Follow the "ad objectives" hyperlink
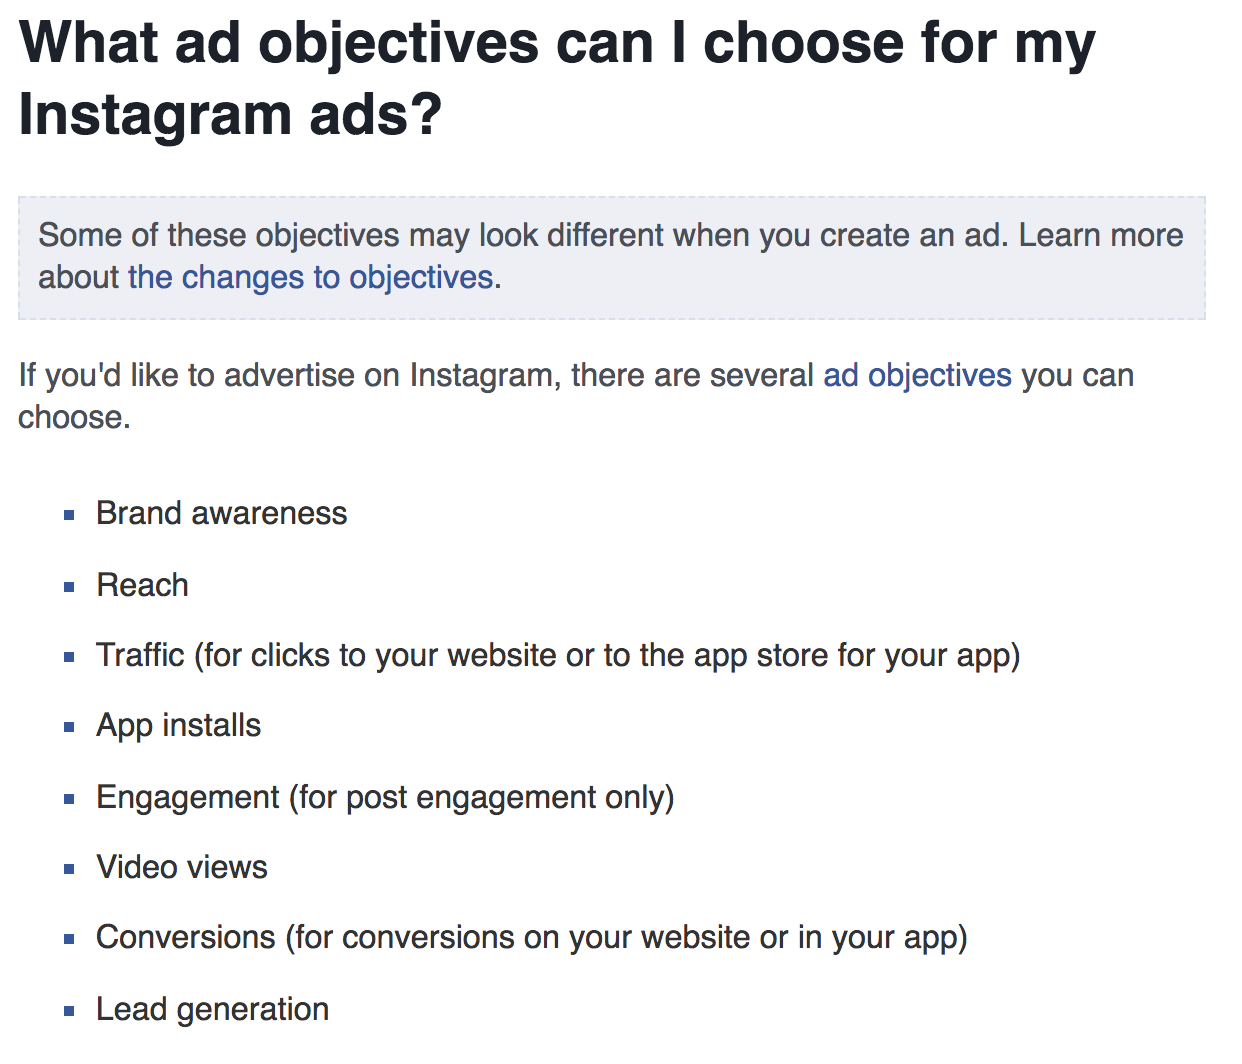 pyautogui.click(x=917, y=375)
